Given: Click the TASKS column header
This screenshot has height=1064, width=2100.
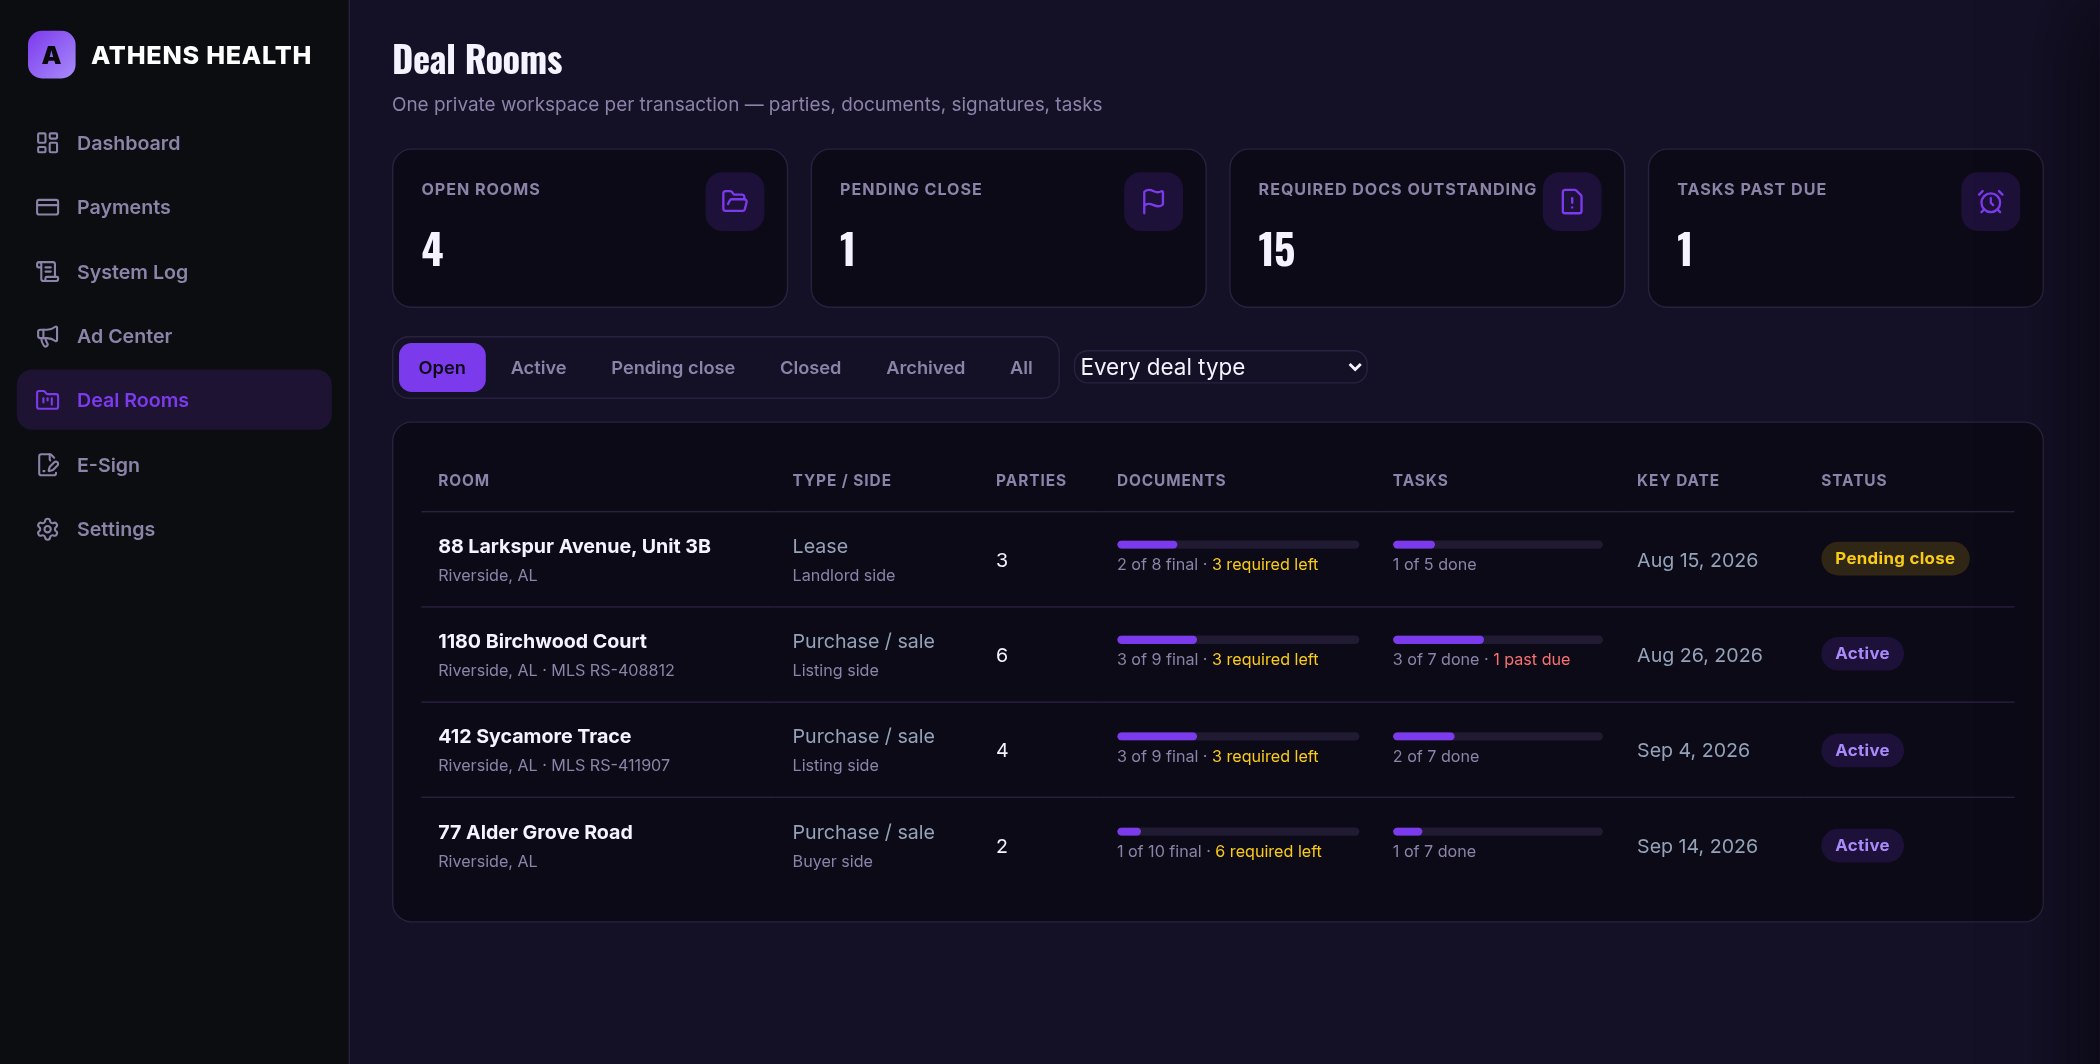Looking at the screenshot, I should (x=1420, y=480).
